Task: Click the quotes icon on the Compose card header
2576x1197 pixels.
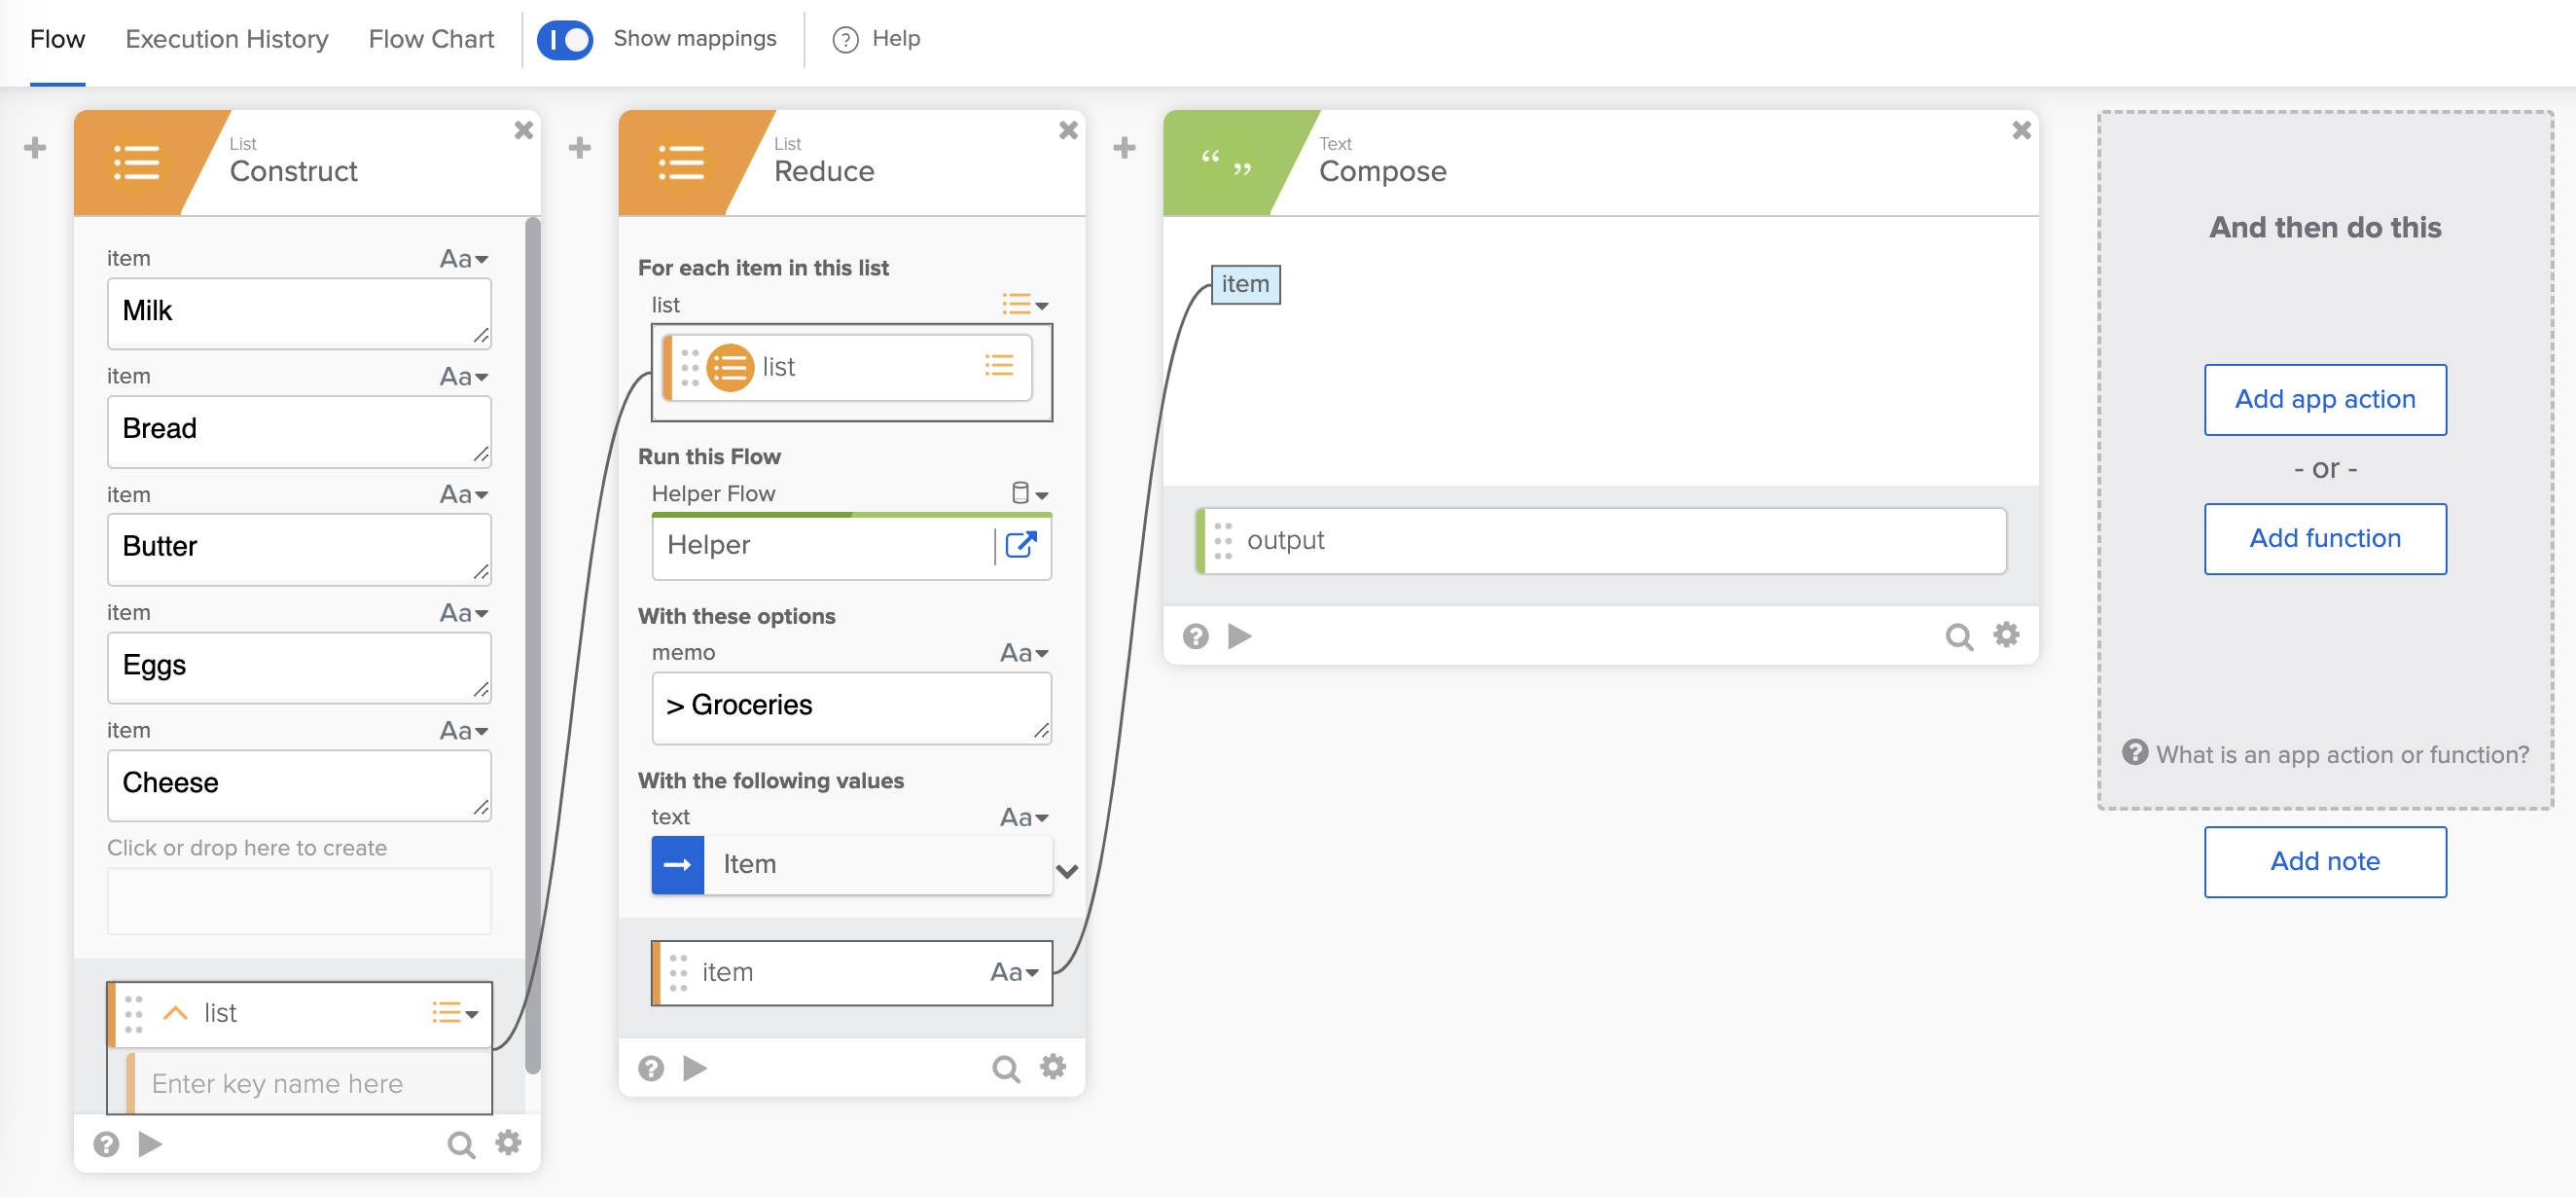Action: (1227, 163)
